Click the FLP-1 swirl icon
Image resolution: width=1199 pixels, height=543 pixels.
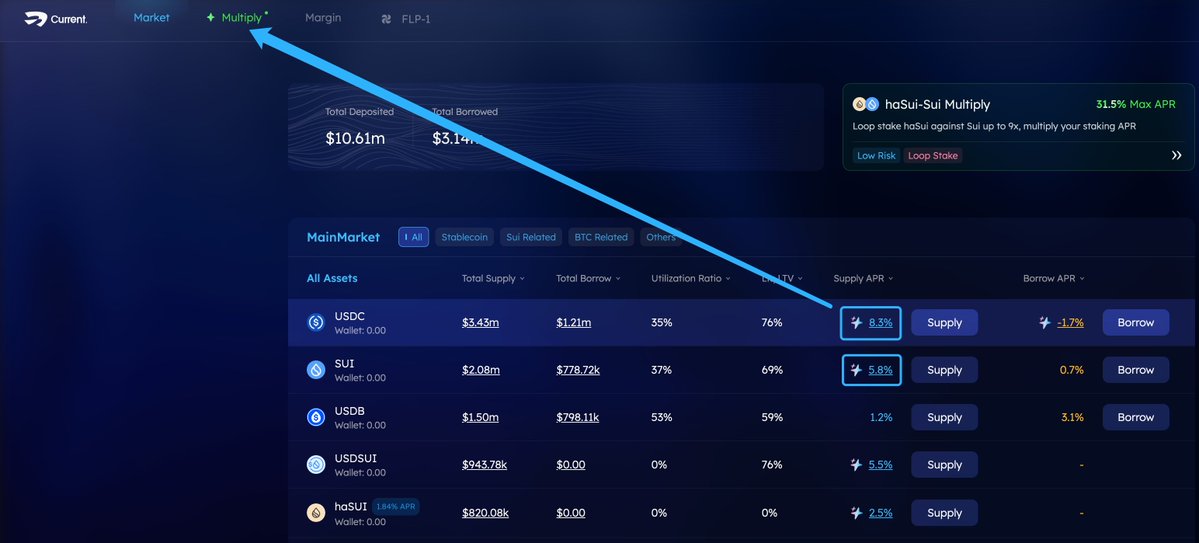click(x=386, y=19)
